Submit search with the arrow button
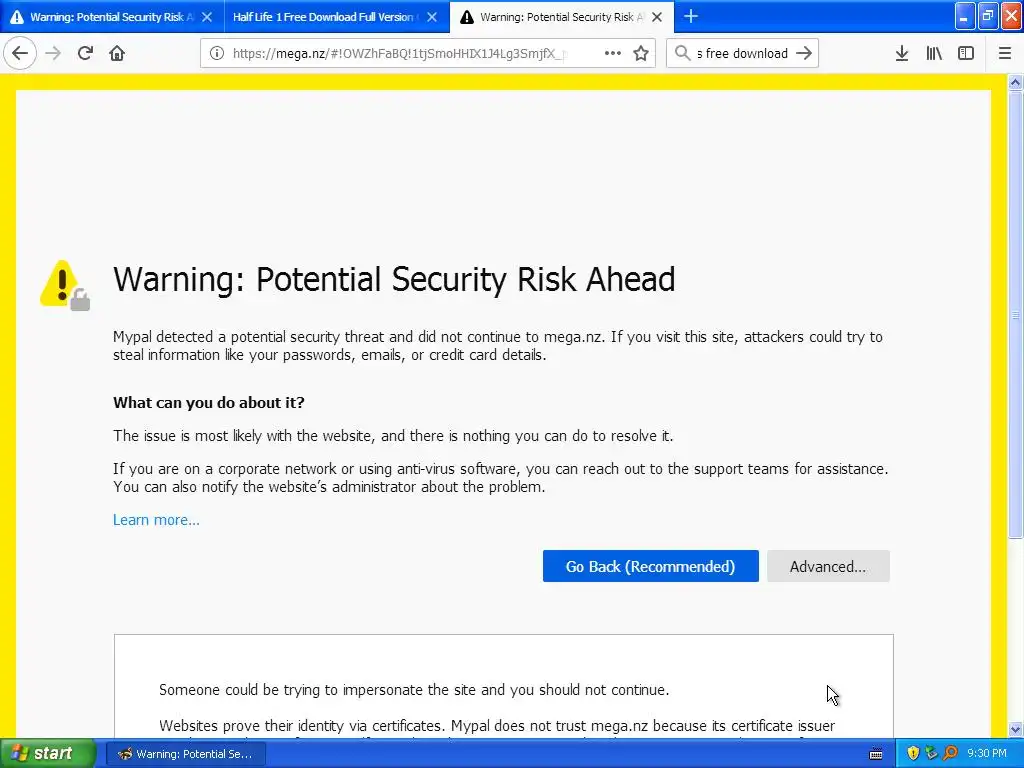Image resolution: width=1024 pixels, height=768 pixels. point(805,54)
